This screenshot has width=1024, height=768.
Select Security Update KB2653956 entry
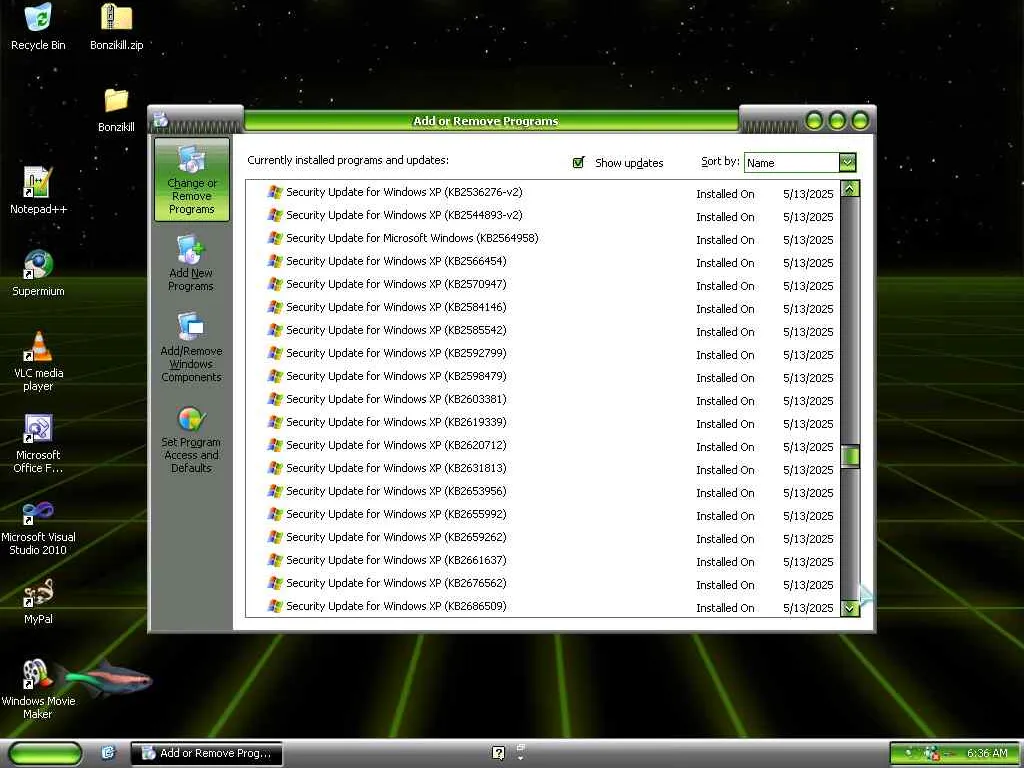[543, 491]
